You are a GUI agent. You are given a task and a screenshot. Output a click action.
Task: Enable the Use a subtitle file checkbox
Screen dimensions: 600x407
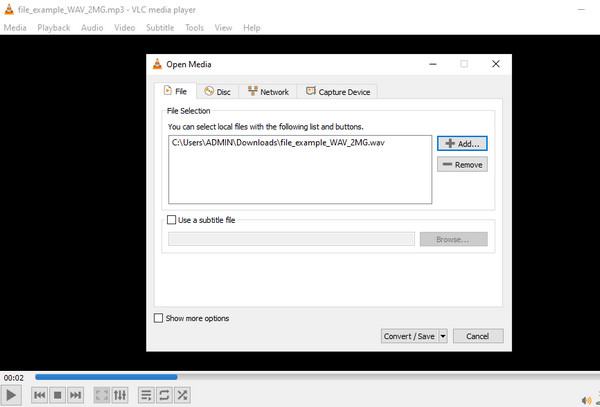(x=172, y=220)
